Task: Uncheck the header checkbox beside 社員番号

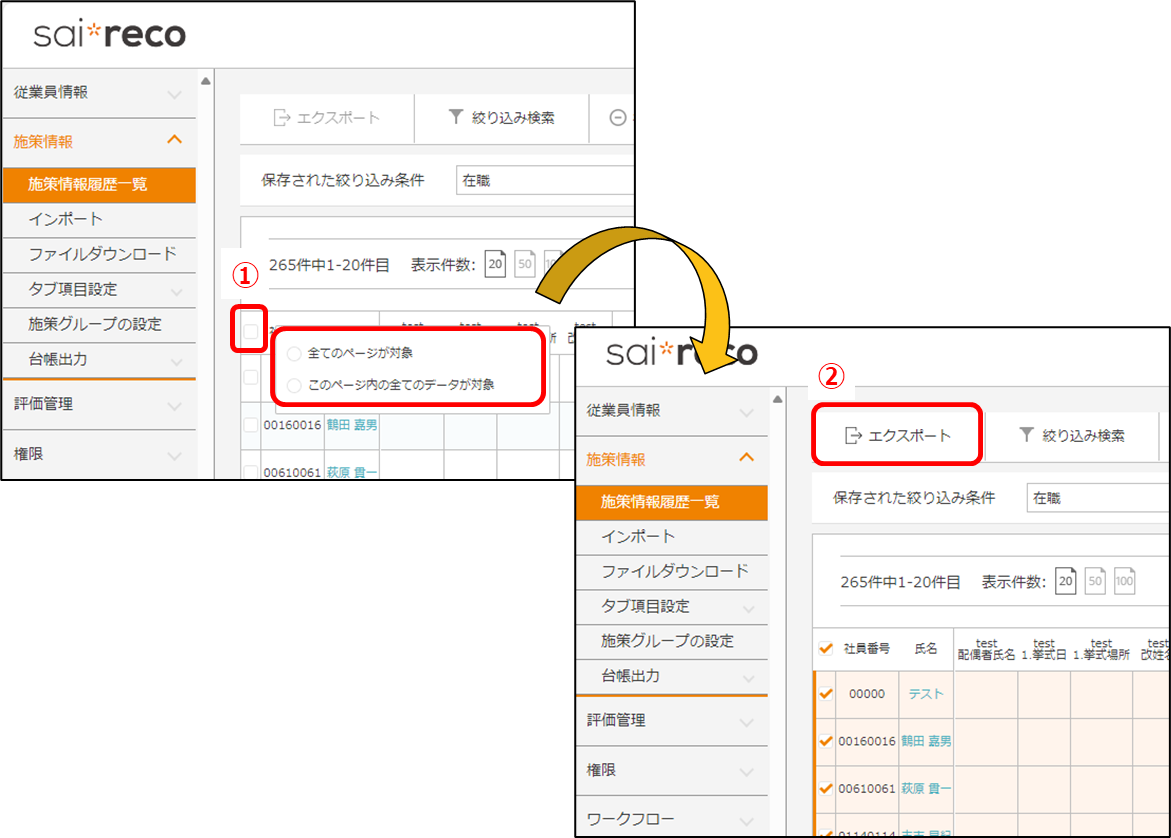Action: pyautogui.click(x=825, y=648)
